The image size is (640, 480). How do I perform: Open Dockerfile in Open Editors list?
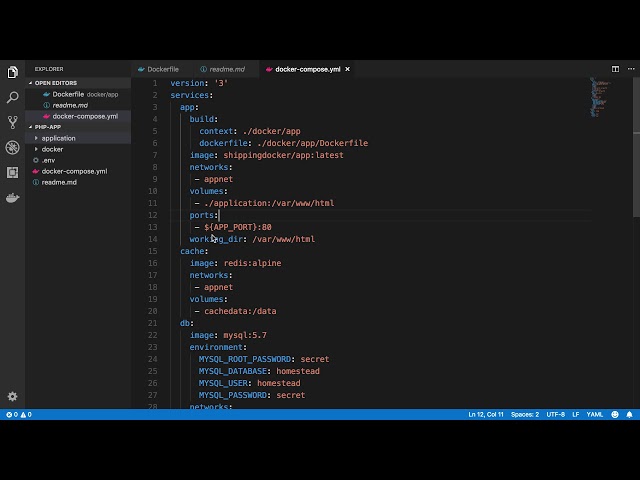[x=78, y=94]
